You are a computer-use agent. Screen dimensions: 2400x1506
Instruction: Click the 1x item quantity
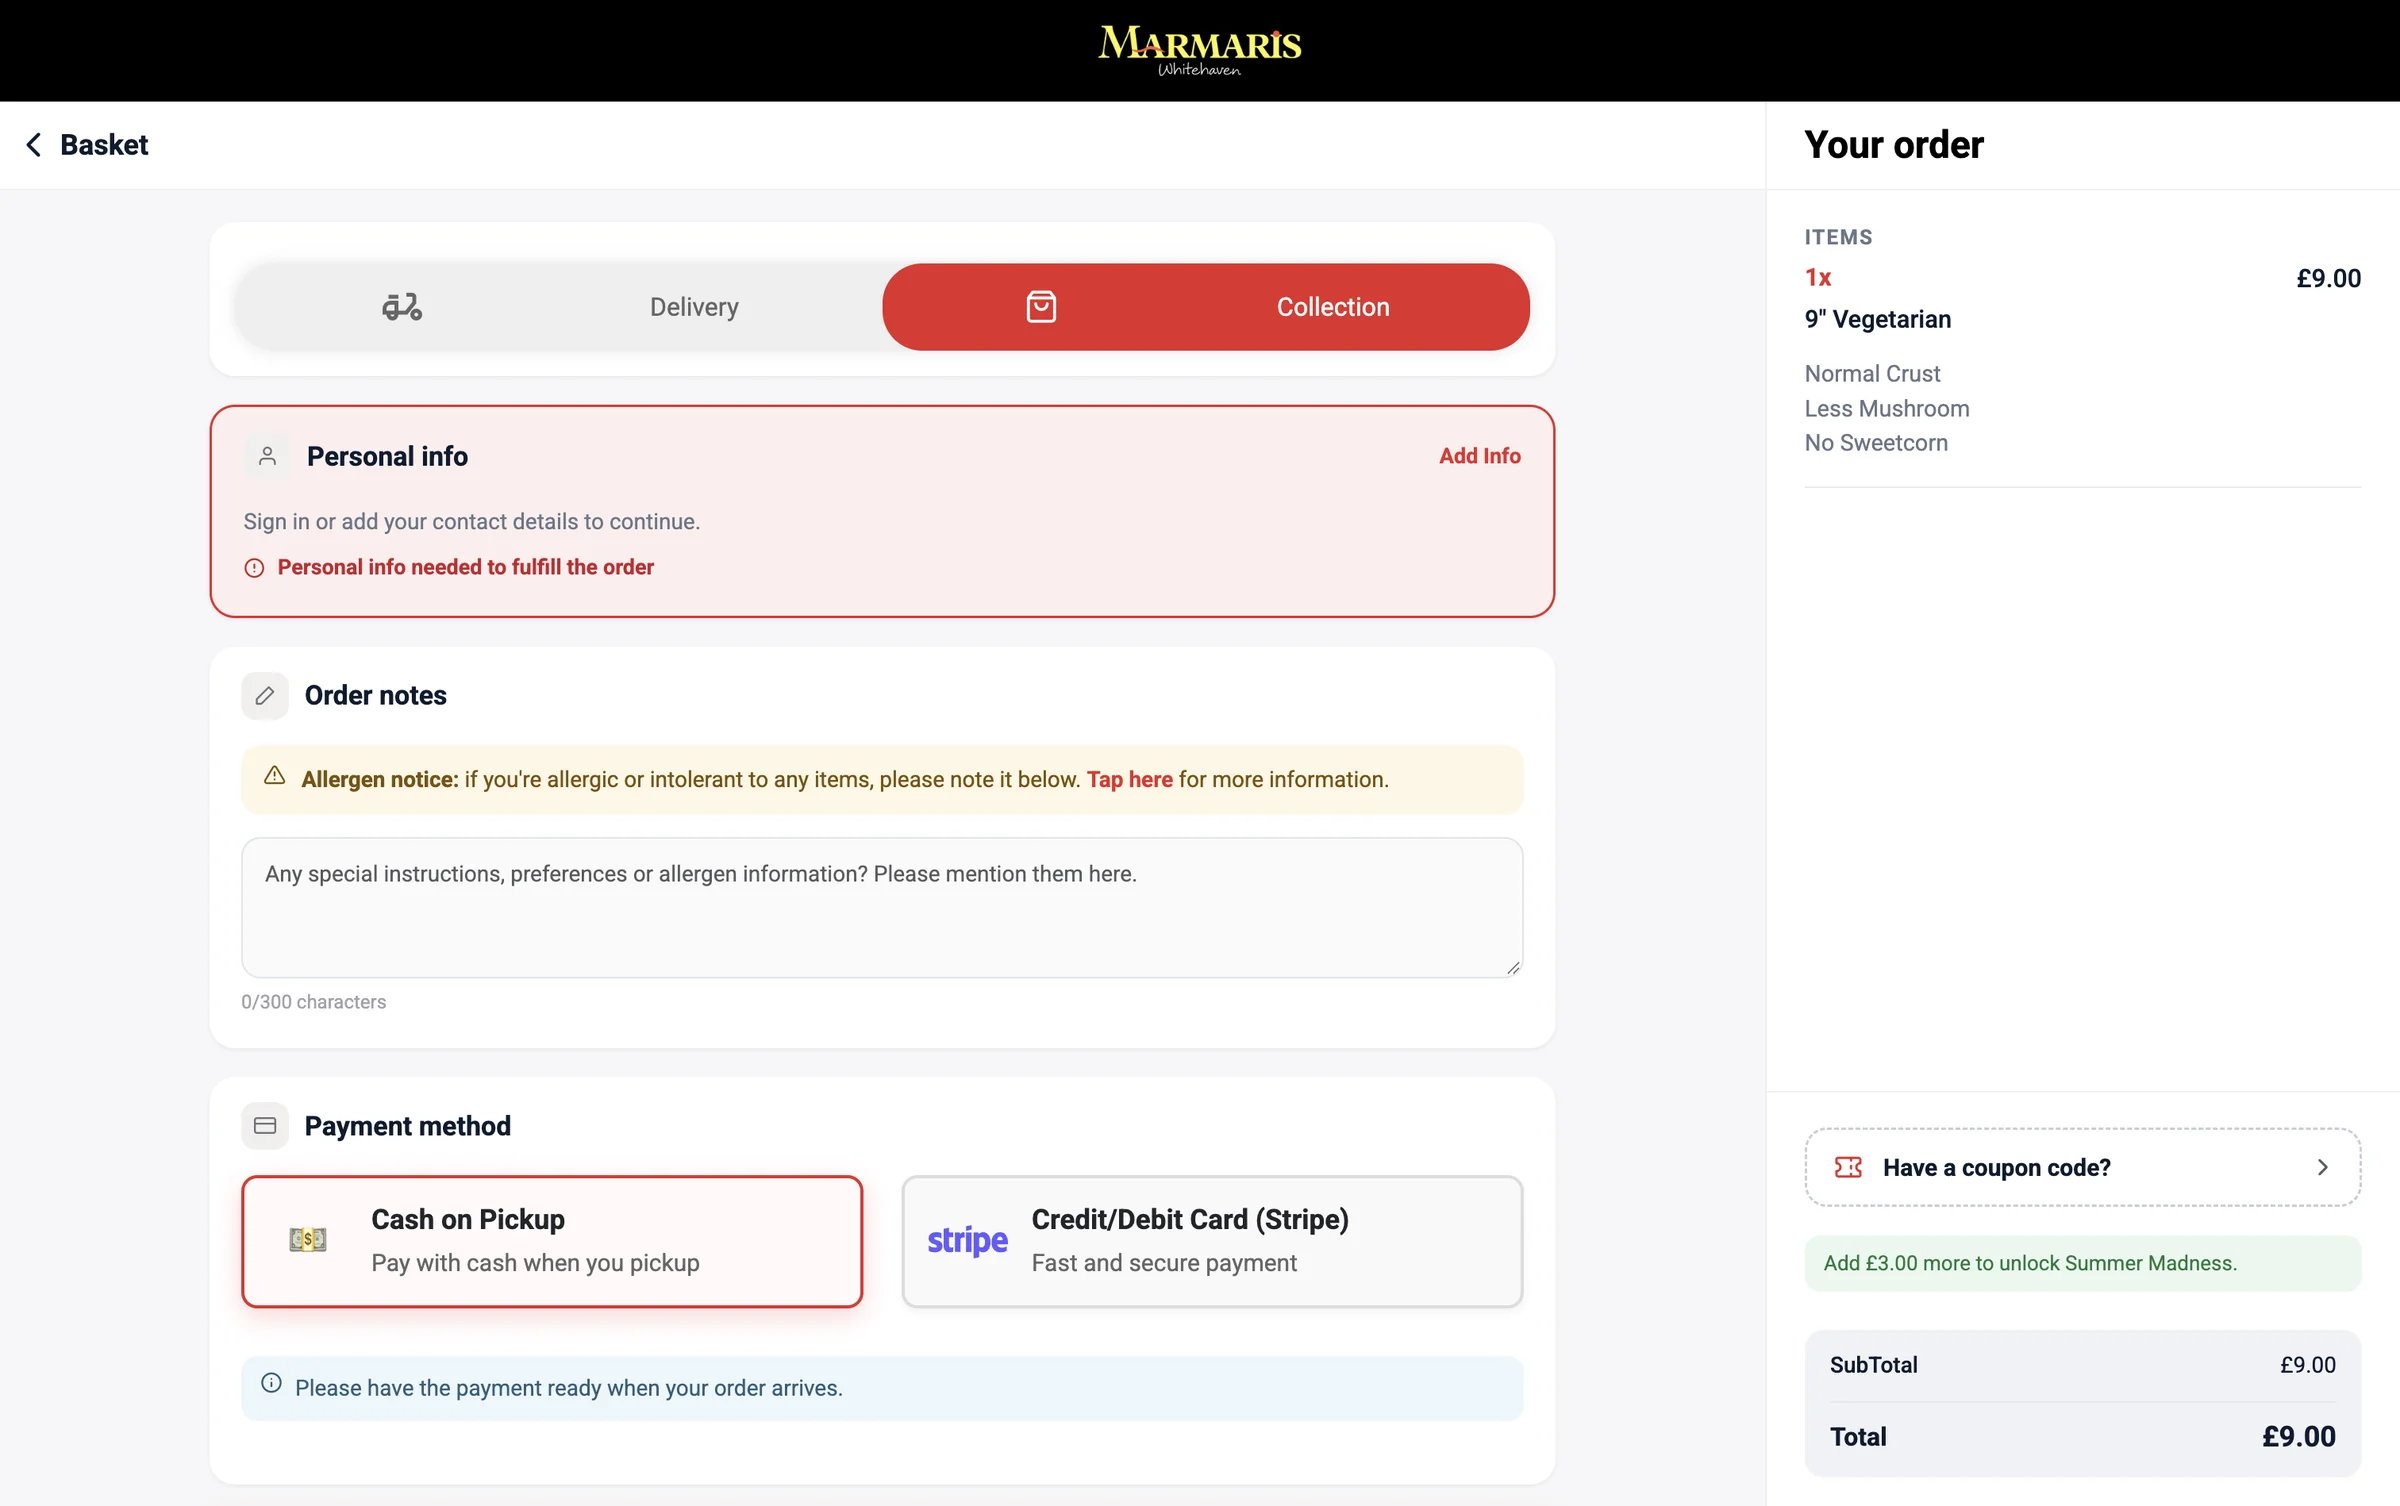click(1818, 278)
